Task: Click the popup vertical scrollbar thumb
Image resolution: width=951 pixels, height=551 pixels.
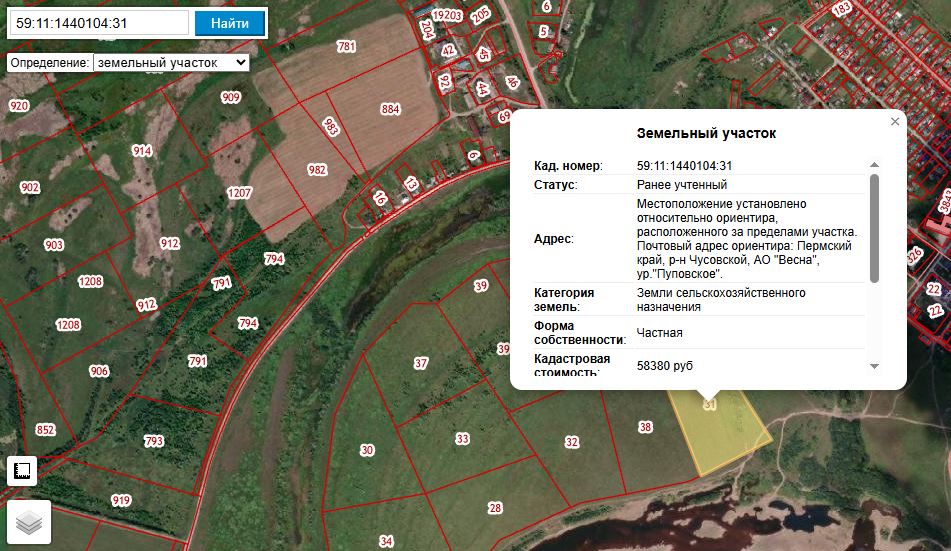Action: pos(874,228)
